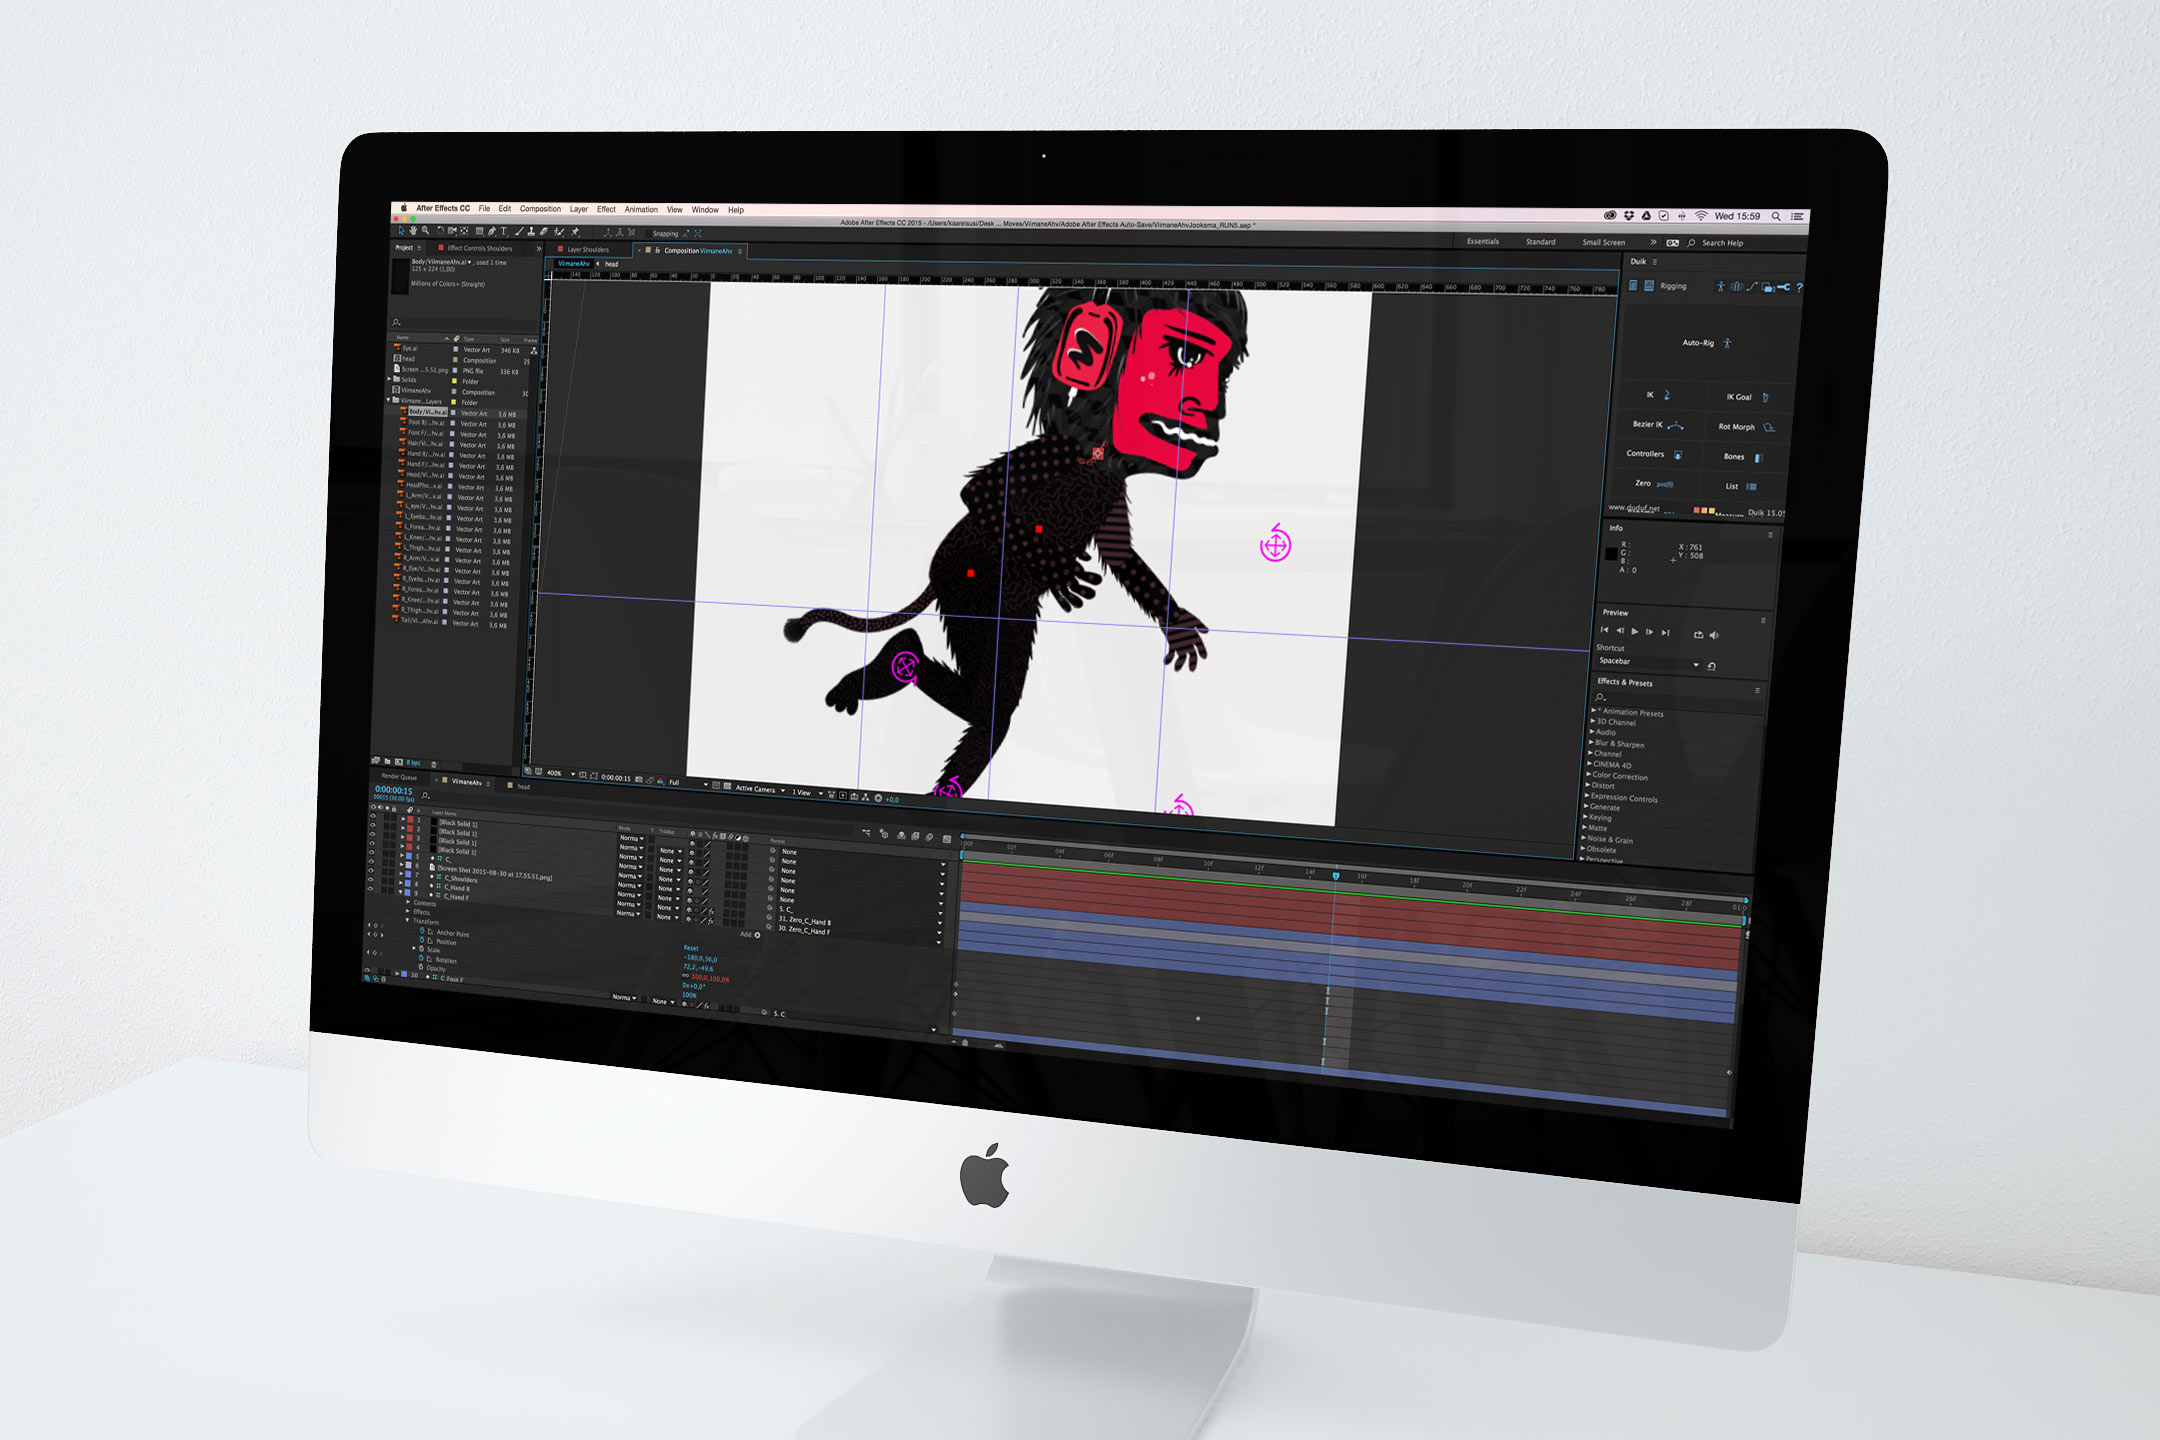Hide layer 1 Black Solid eye
2160x1440 pixels.
[x=373, y=816]
